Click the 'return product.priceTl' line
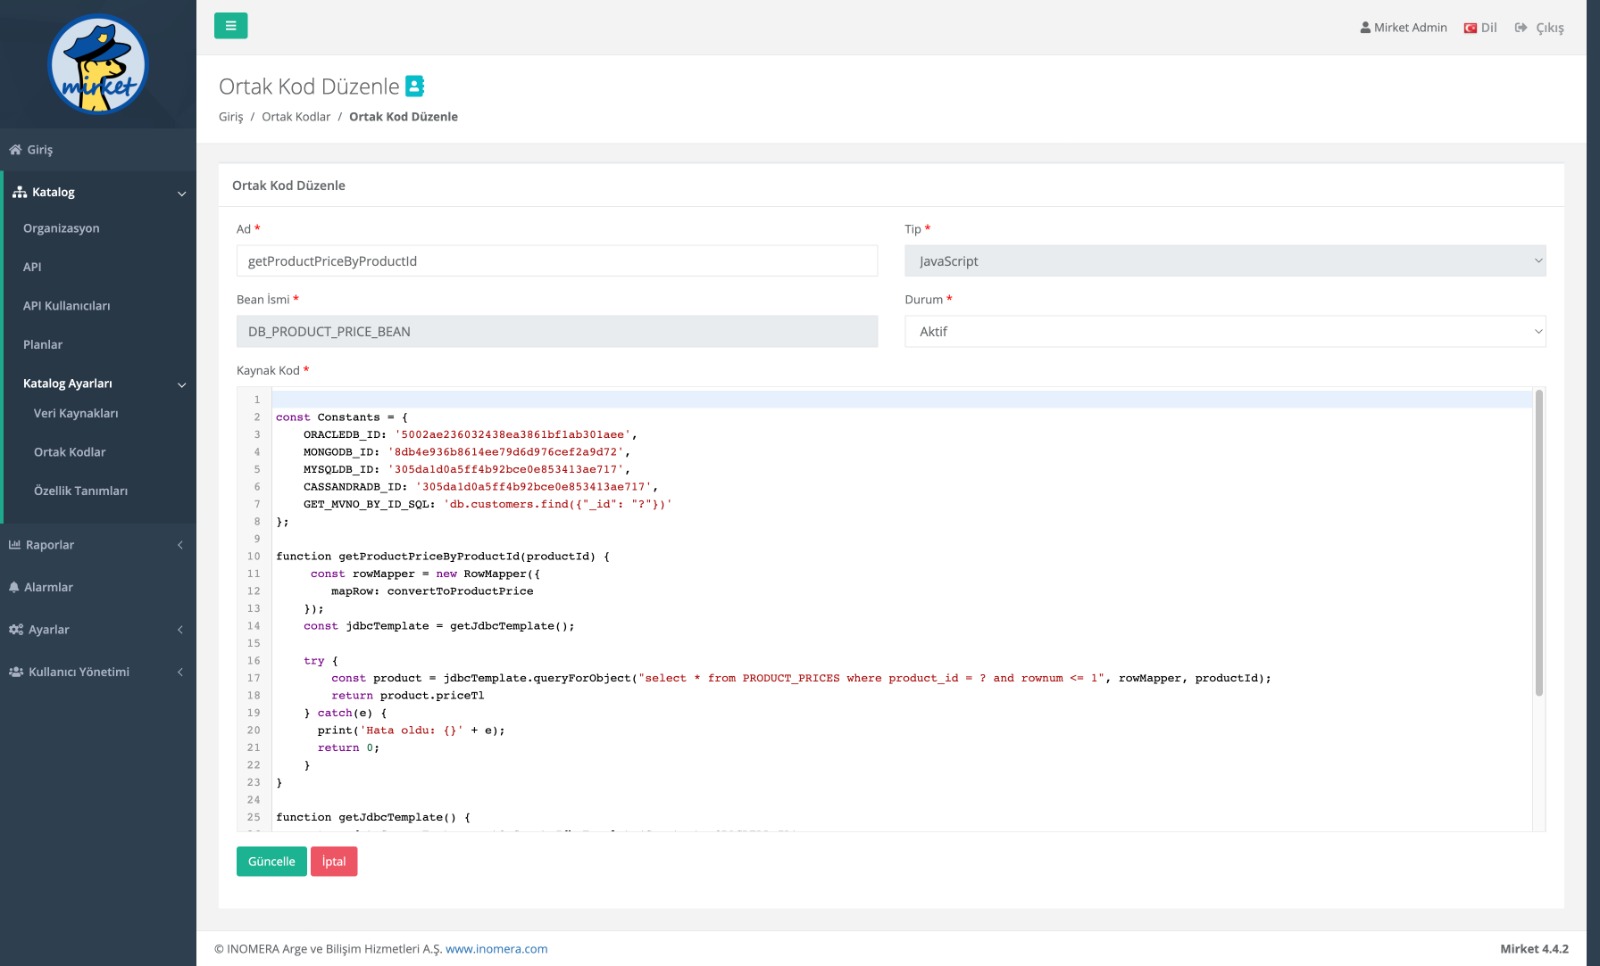The width and height of the screenshot is (1600, 966). click(x=408, y=696)
